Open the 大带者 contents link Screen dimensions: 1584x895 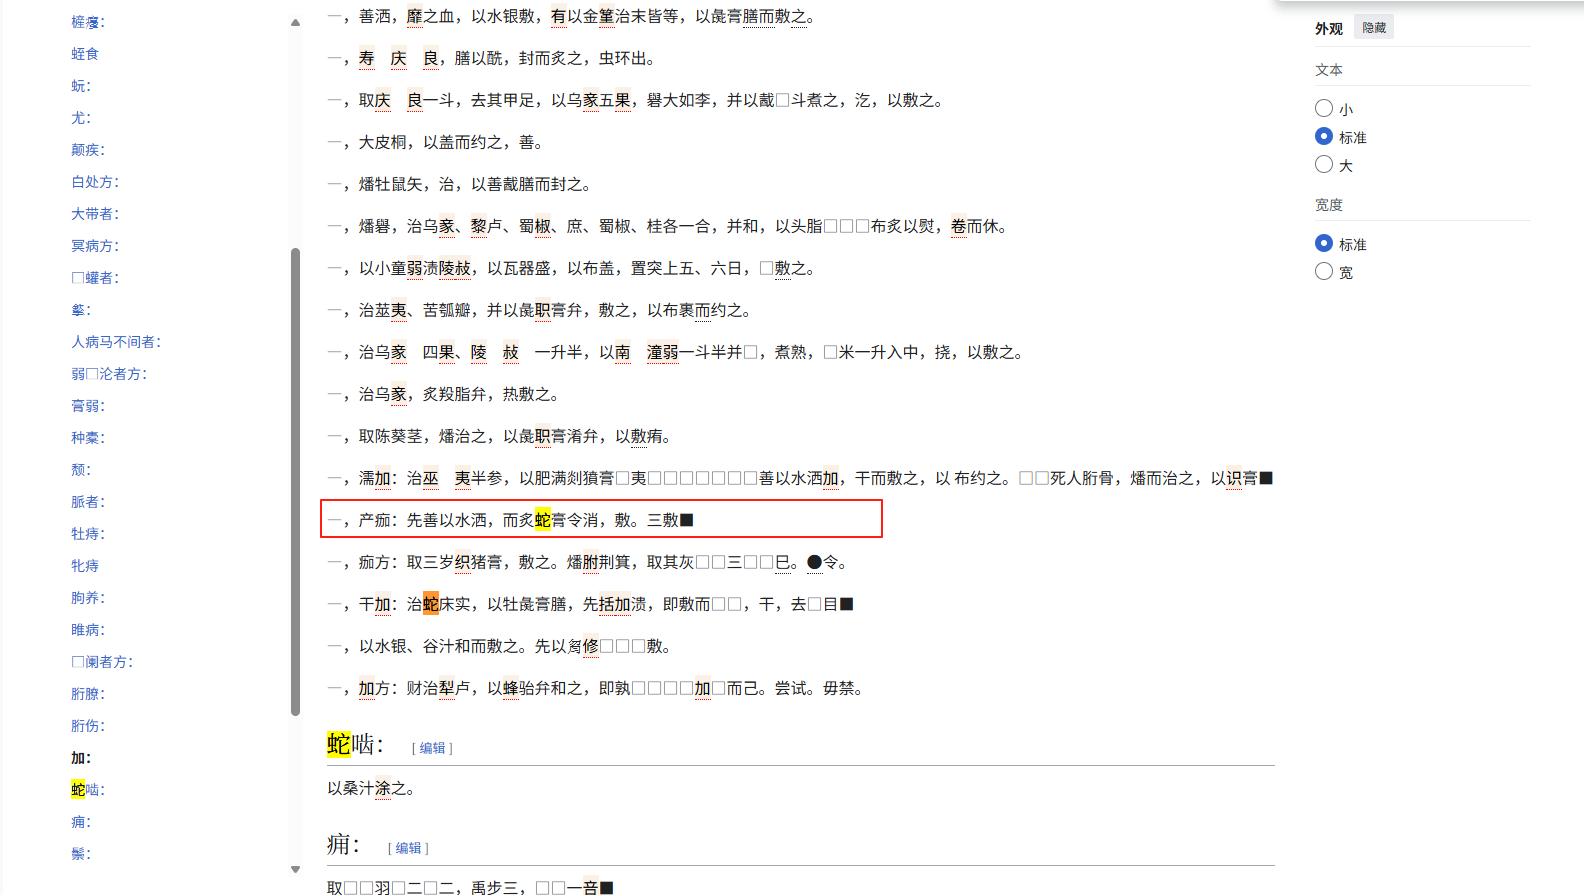(x=95, y=214)
